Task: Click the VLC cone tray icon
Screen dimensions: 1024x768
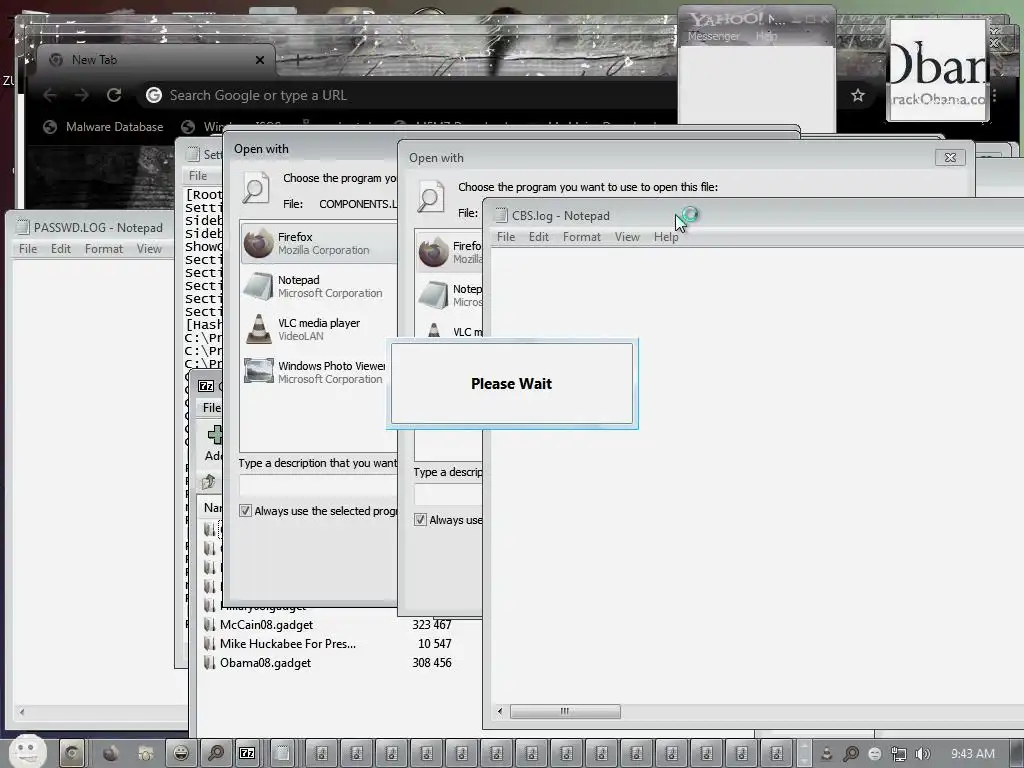Action: point(826,754)
